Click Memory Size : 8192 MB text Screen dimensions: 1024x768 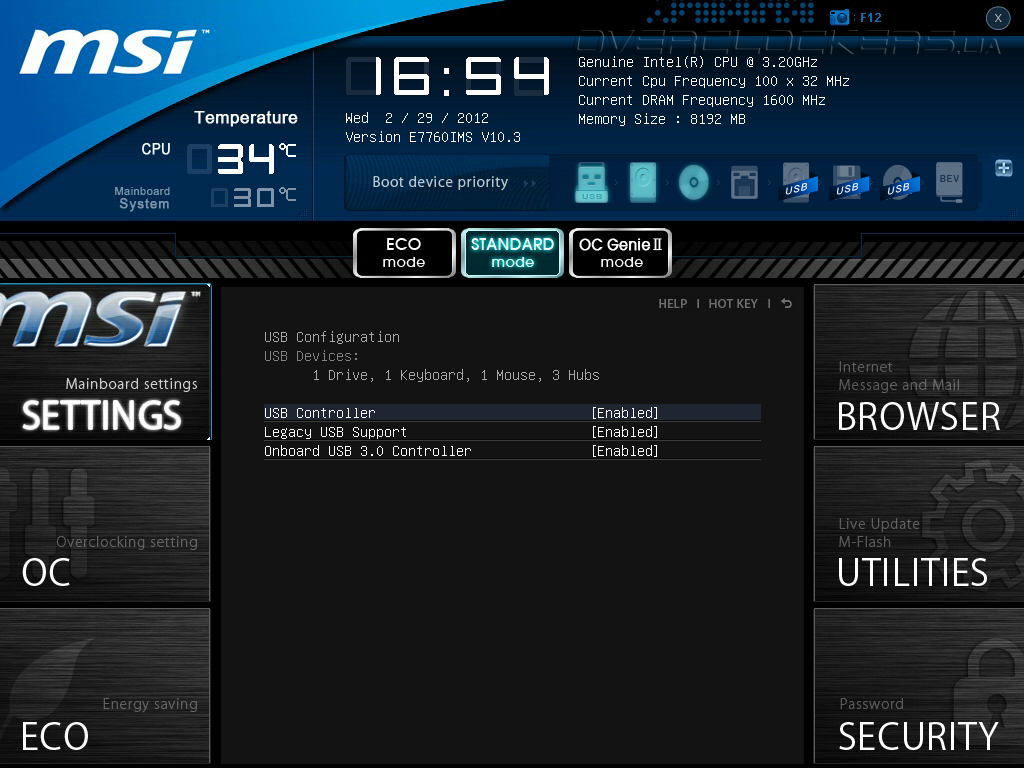coord(662,119)
